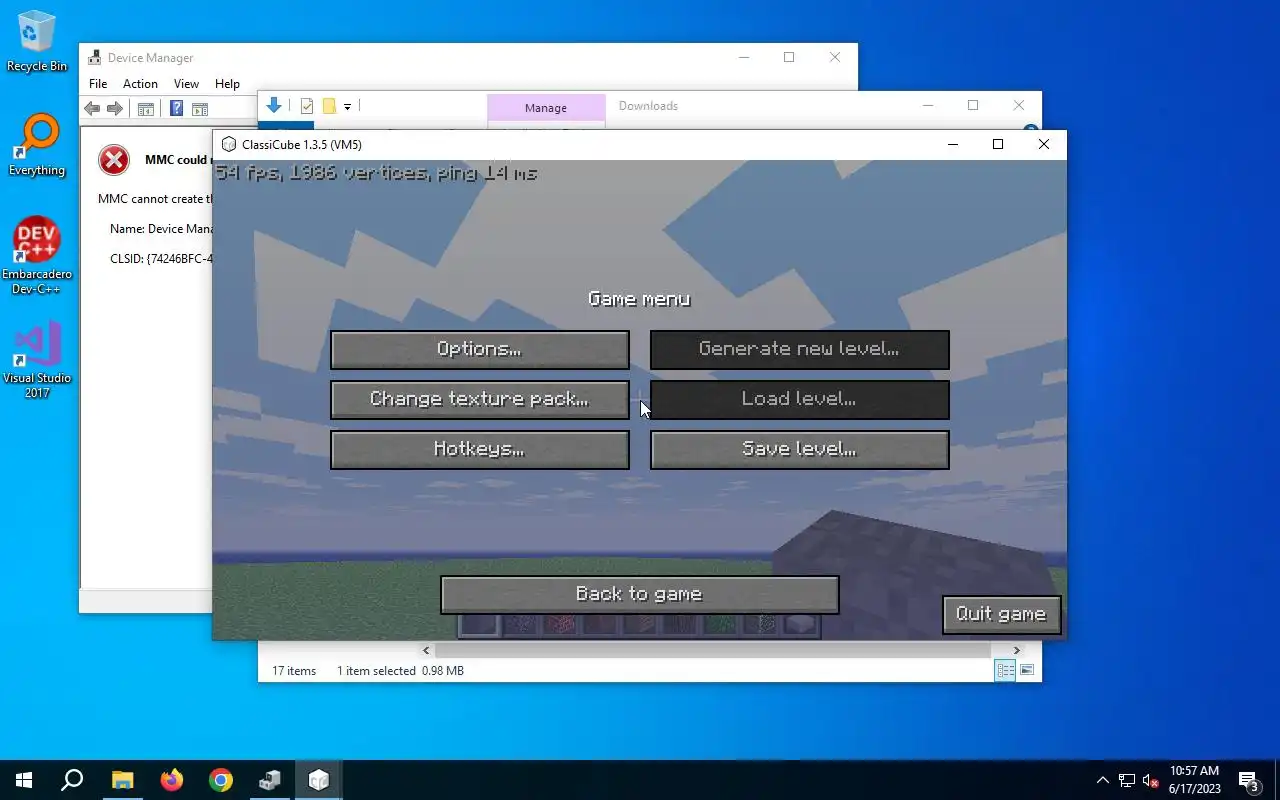The height and width of the screenshot is (800, 1280).
Task: Click the "Downloads" Explorer window title
Action: coord(648,106)
